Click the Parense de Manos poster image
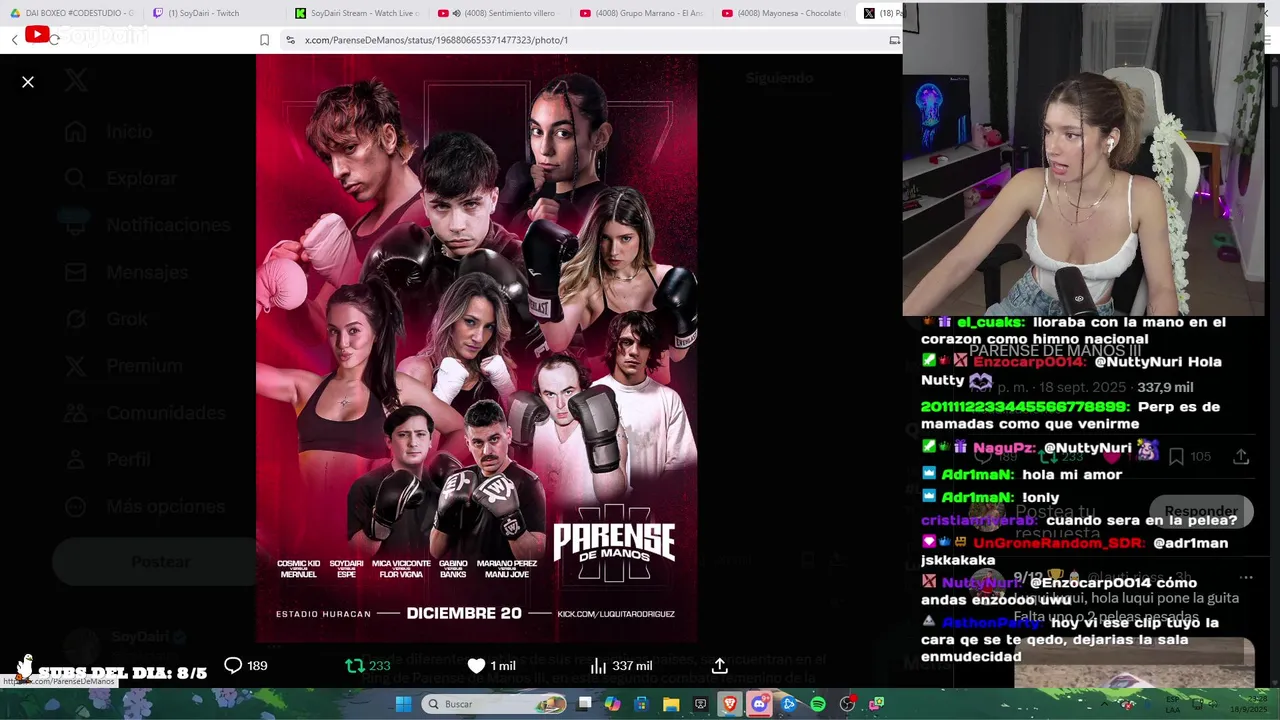Image resolution: width=1280 pixels, height=720 pixels. pos(476,348)
